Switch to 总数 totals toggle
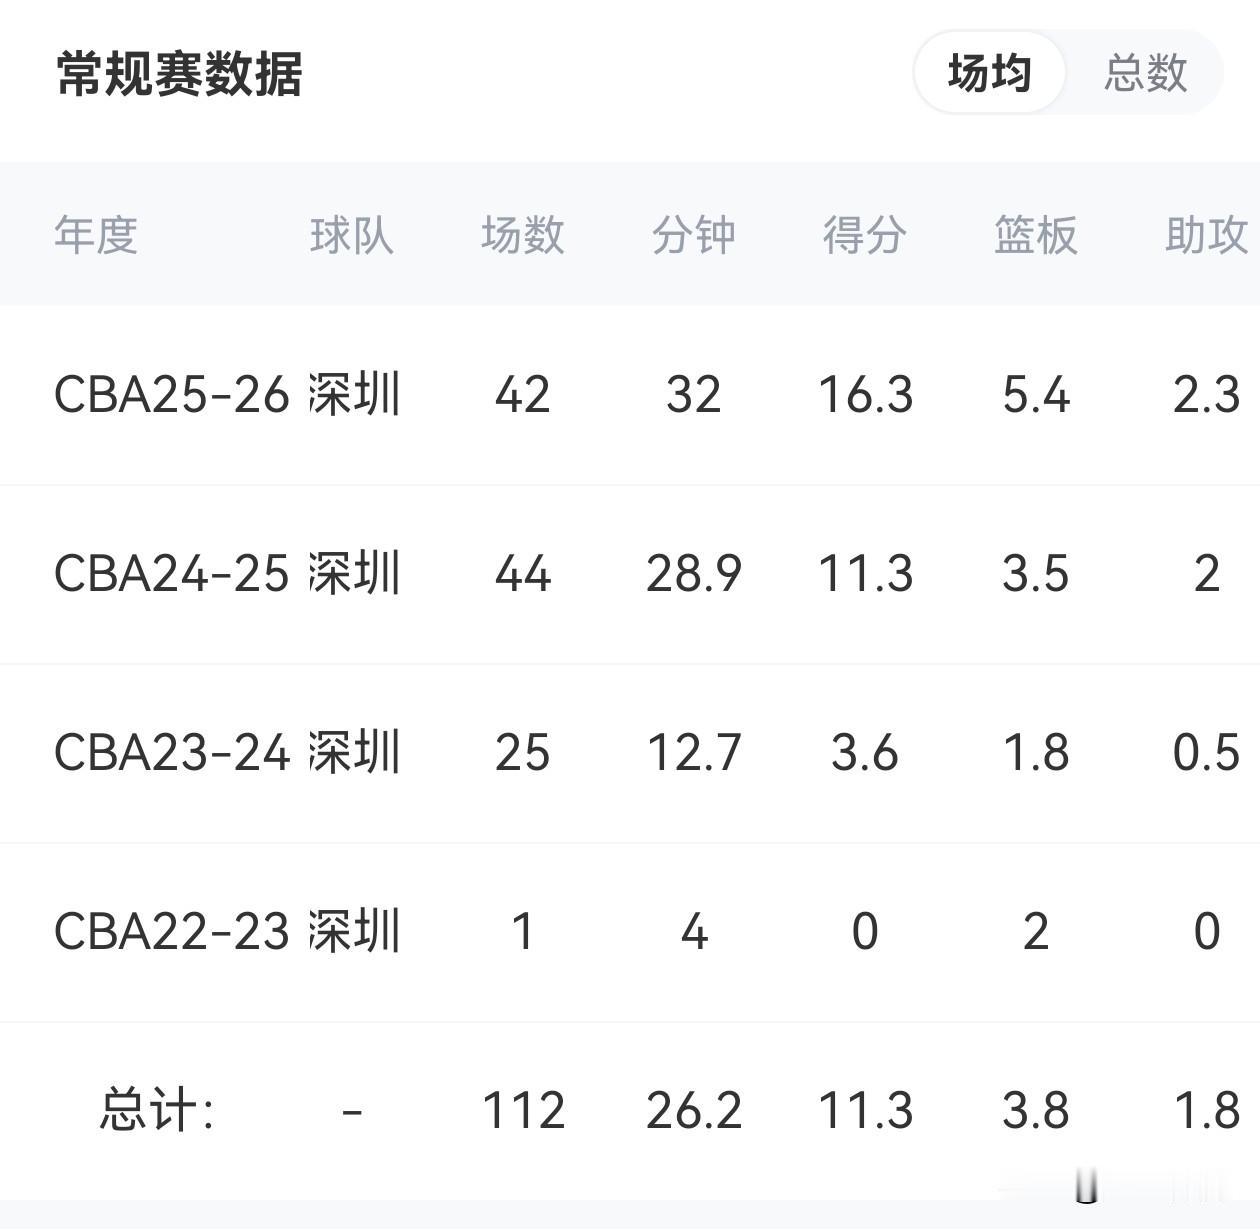Image resolution: width=1260 pixels, height=1230 pixels. pos(1145,73)
